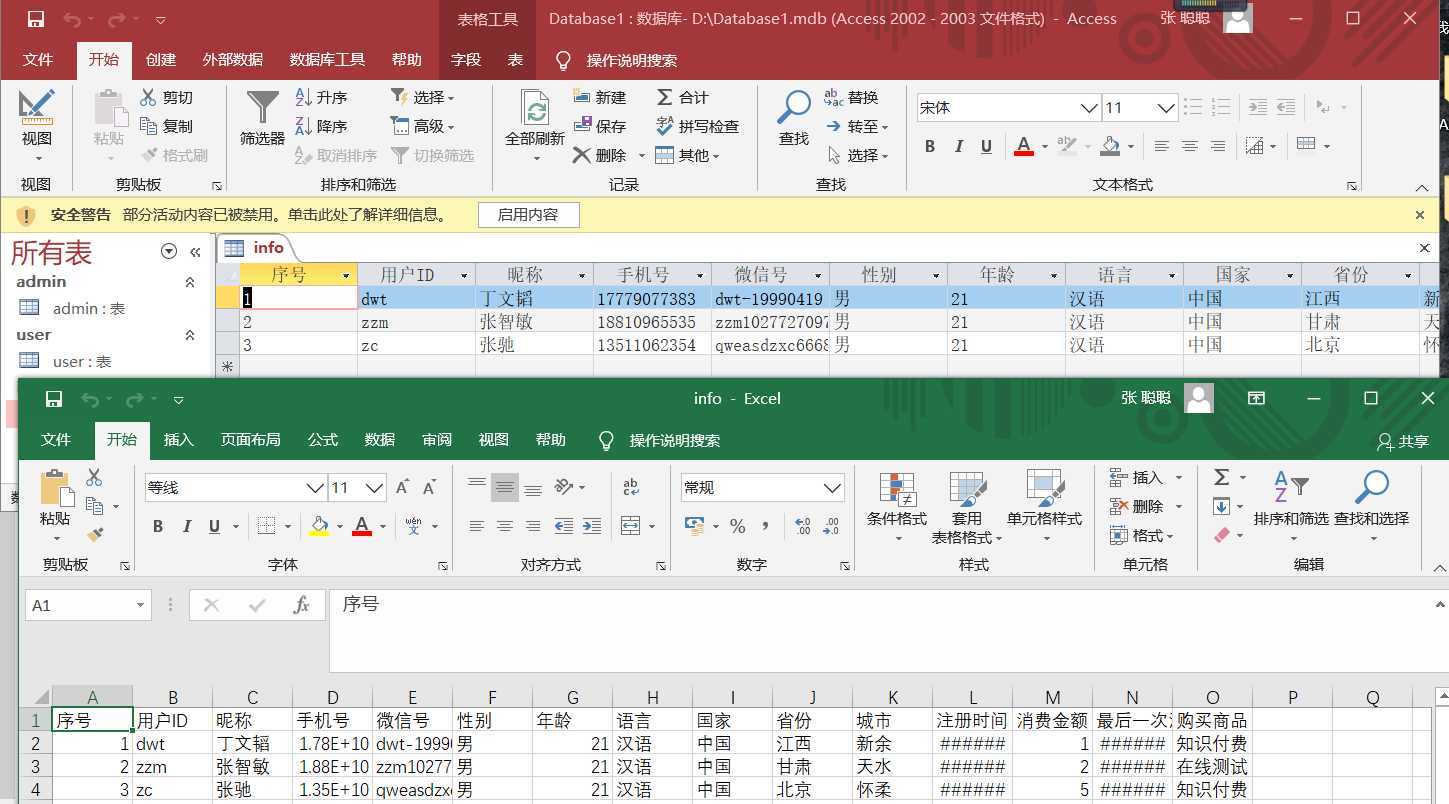Open Access 创建 ribbon tab
The width and height of the screenshot is (1449, 804).
160,60
